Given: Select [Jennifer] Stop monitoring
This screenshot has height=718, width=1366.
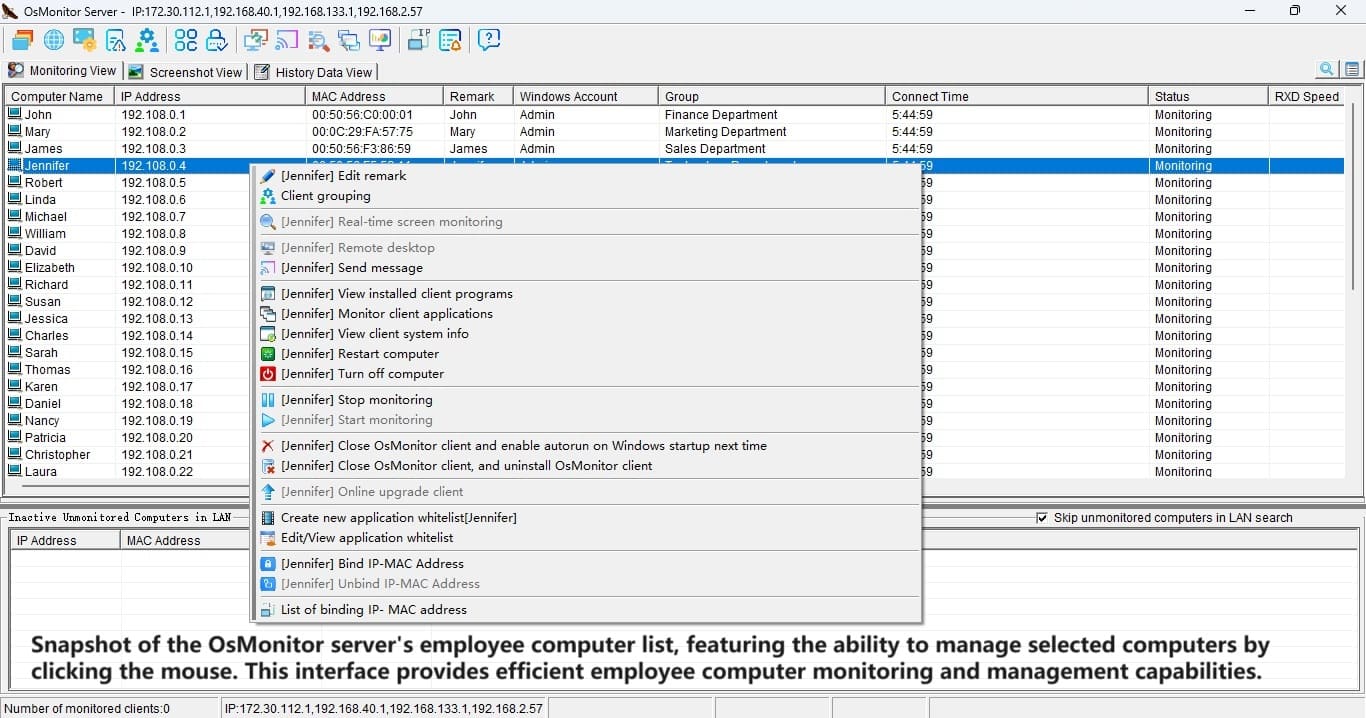Looking at the screenshot, I should [x=586, y=400].
